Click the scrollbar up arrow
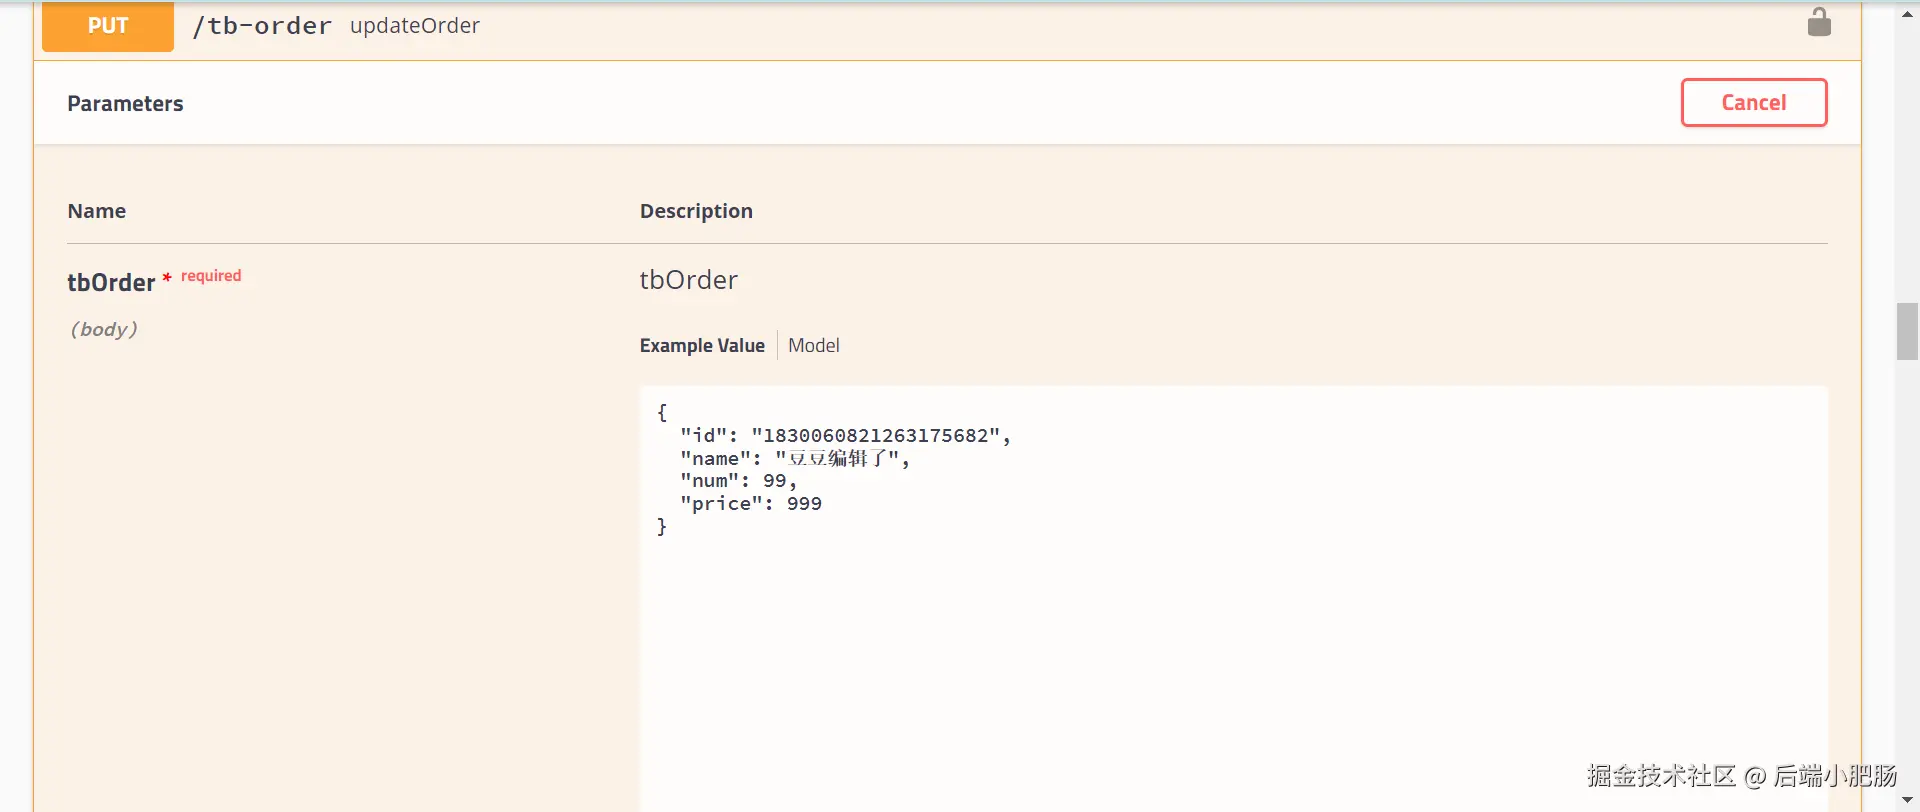Viewport: 1920px width, 812px height. click(1907, 14)
